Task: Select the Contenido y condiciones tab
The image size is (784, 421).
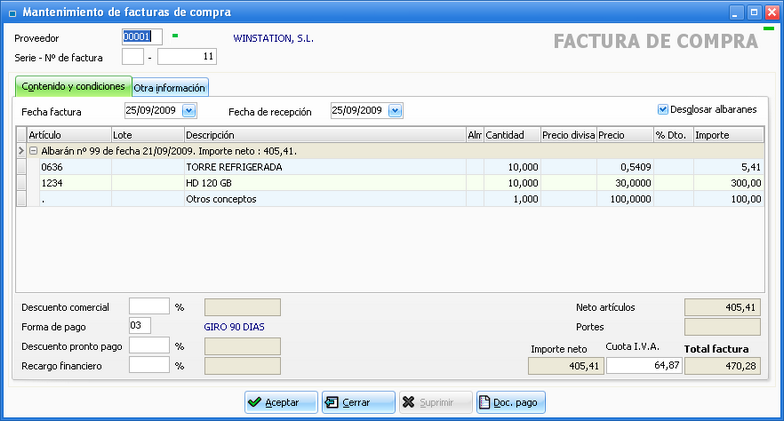Action: (73, 87)
